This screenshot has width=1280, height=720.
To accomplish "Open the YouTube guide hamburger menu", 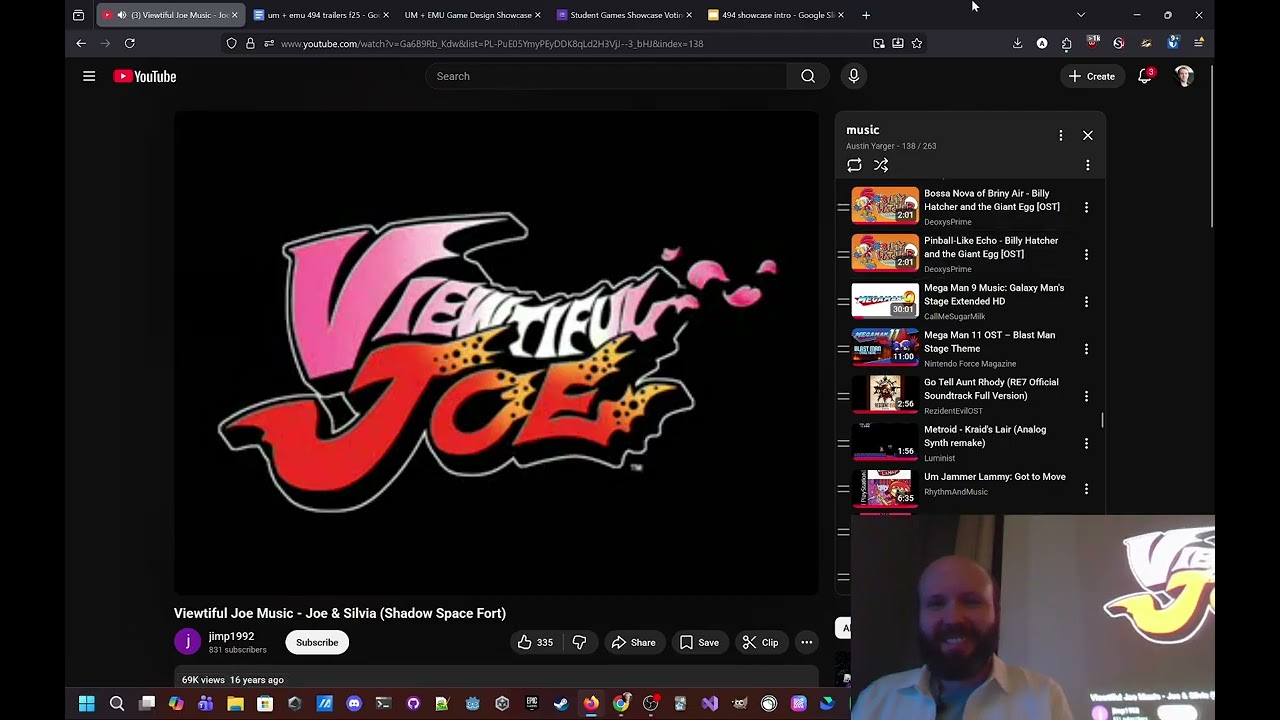I will tap(89, 76).
